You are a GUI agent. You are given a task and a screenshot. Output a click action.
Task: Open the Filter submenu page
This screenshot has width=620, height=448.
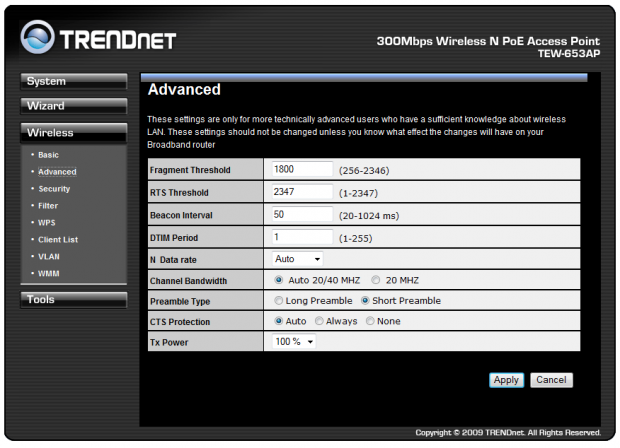pos(48,206)
